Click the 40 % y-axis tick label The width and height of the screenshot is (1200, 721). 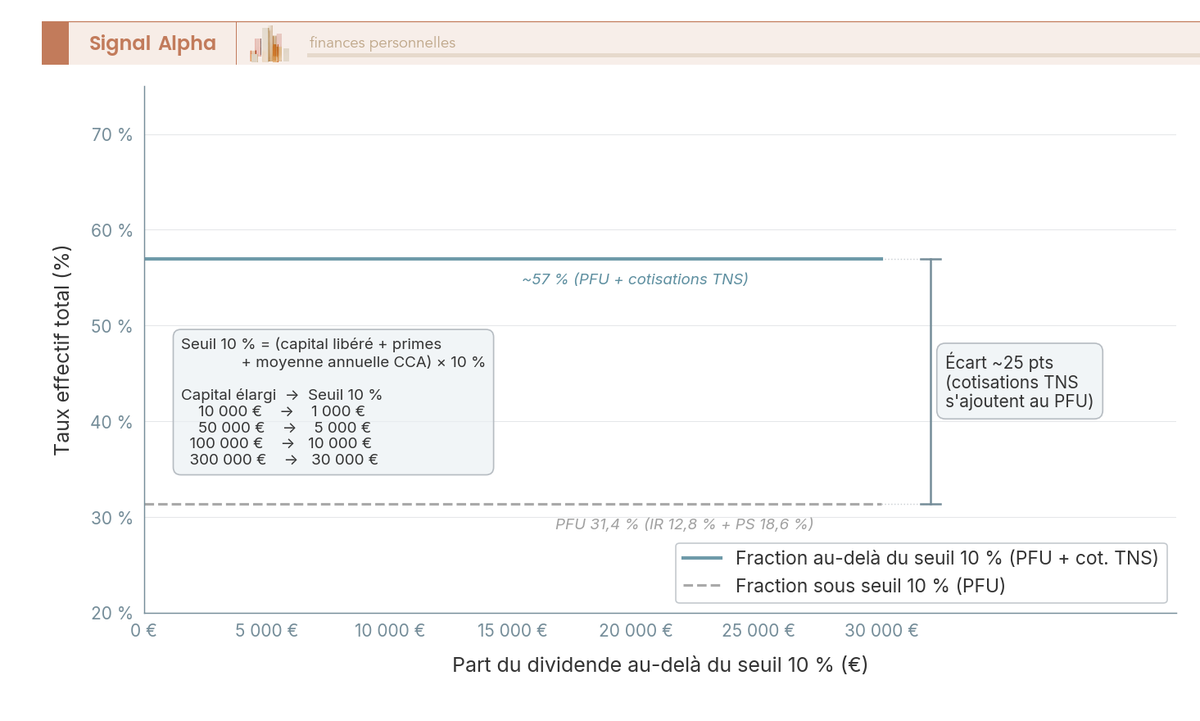pyautogui.click(x=112, y=422)
